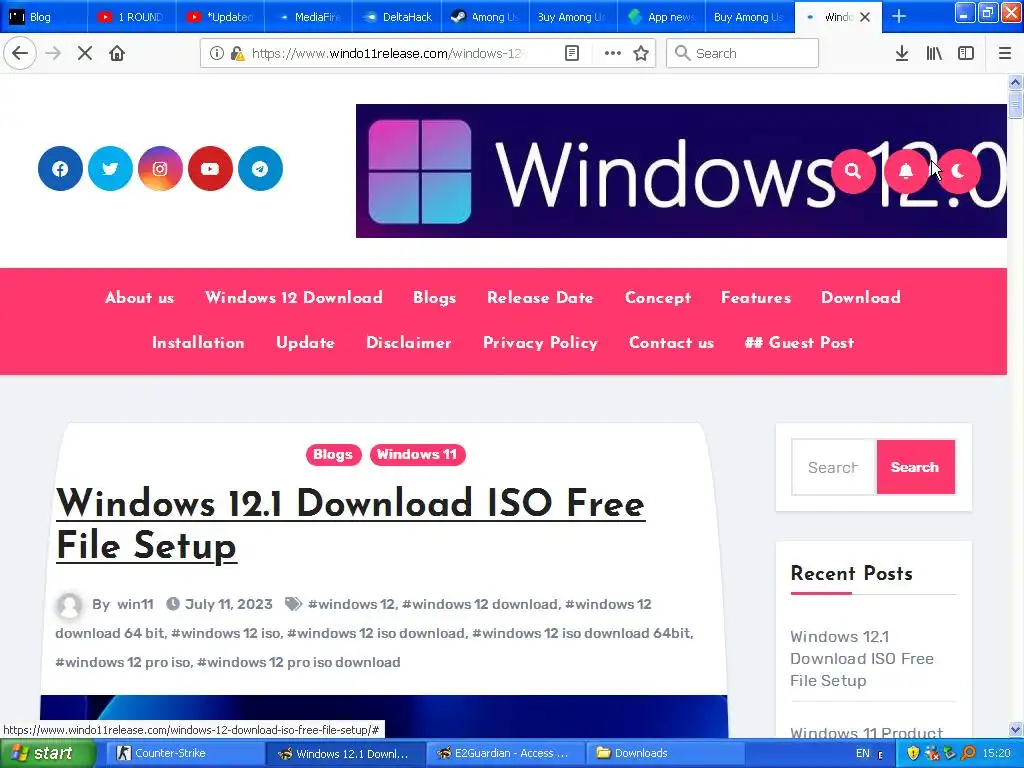Image resolution: width=1024 pixels, height=768 pixels.
Task: Open the Firefox hamburger menu
Action: pyautogui.click(x=1005, y=54)
